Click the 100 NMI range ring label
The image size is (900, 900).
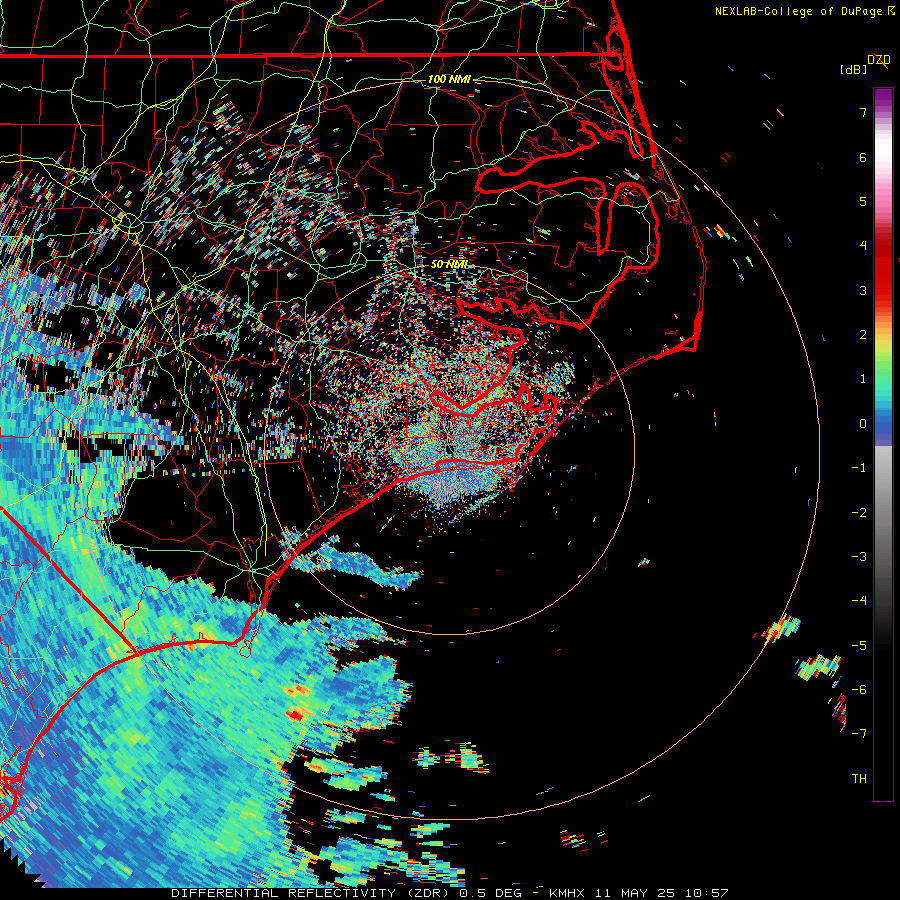(x=449, y=79)
